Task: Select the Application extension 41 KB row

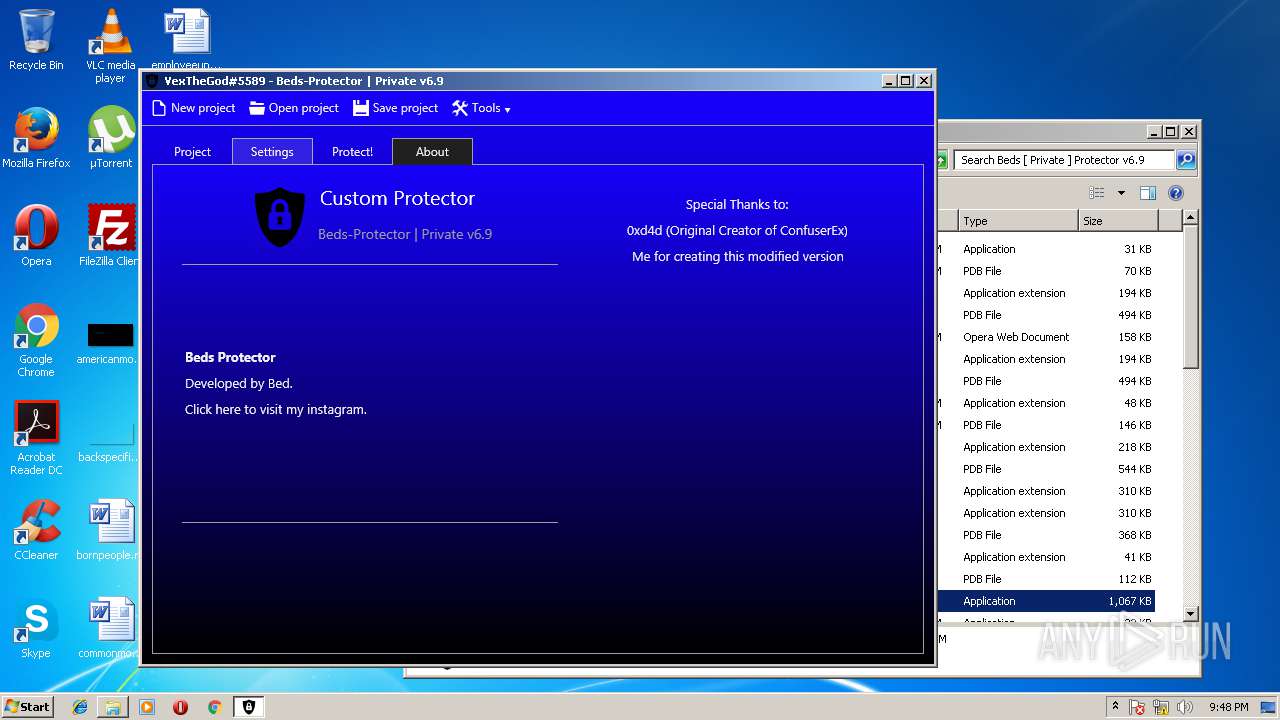Action: 1046,557
